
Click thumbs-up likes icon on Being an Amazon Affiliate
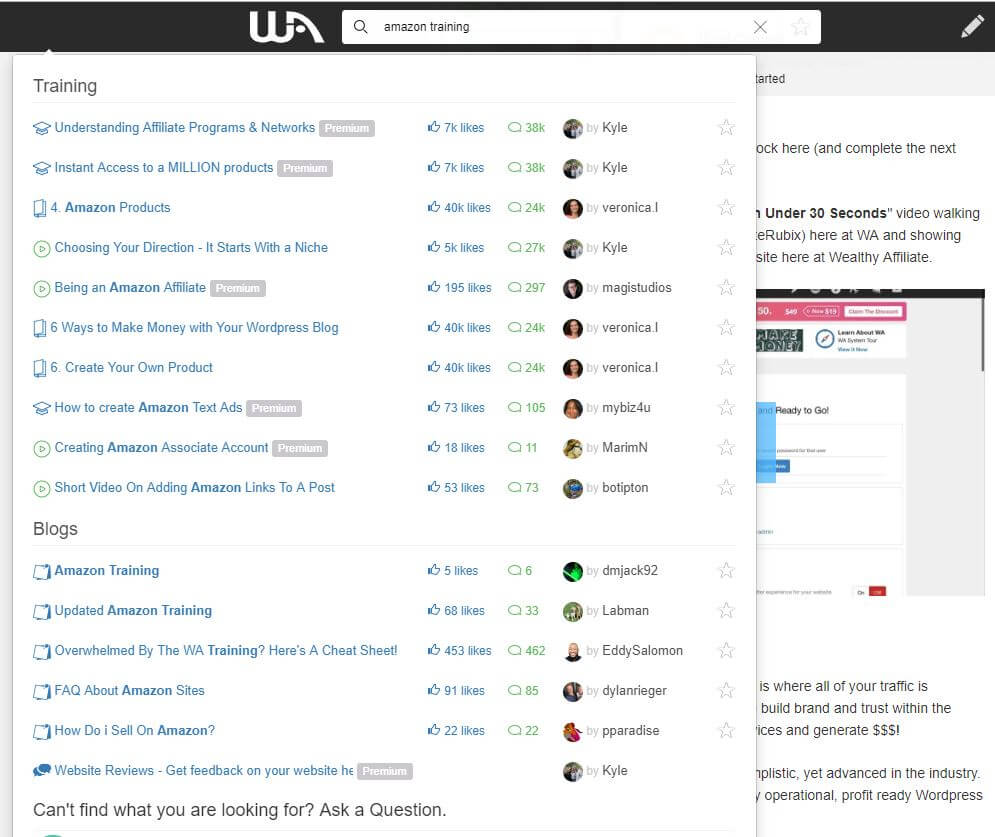434,287
